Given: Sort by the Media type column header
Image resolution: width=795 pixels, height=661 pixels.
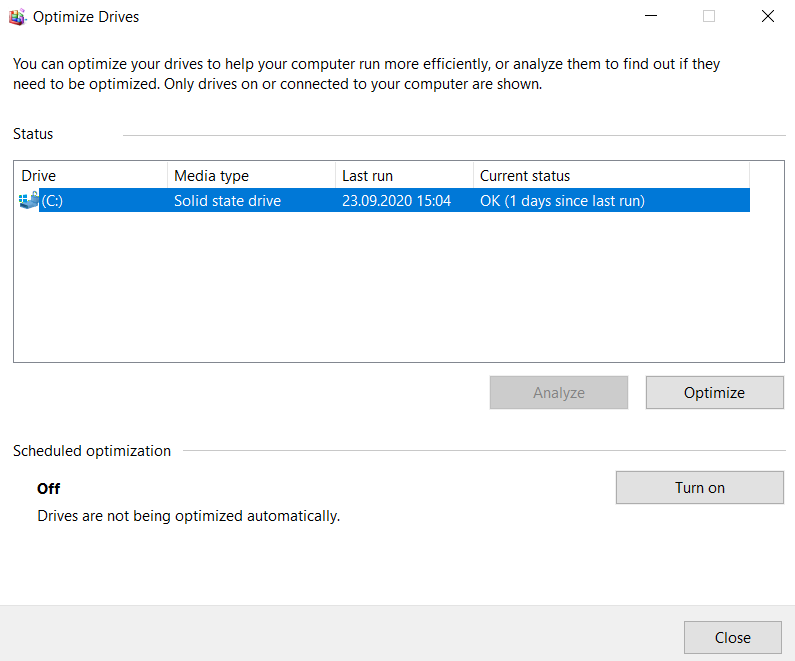Looking at the screenshot, I should pyautogui.click(x=251, y=175).
